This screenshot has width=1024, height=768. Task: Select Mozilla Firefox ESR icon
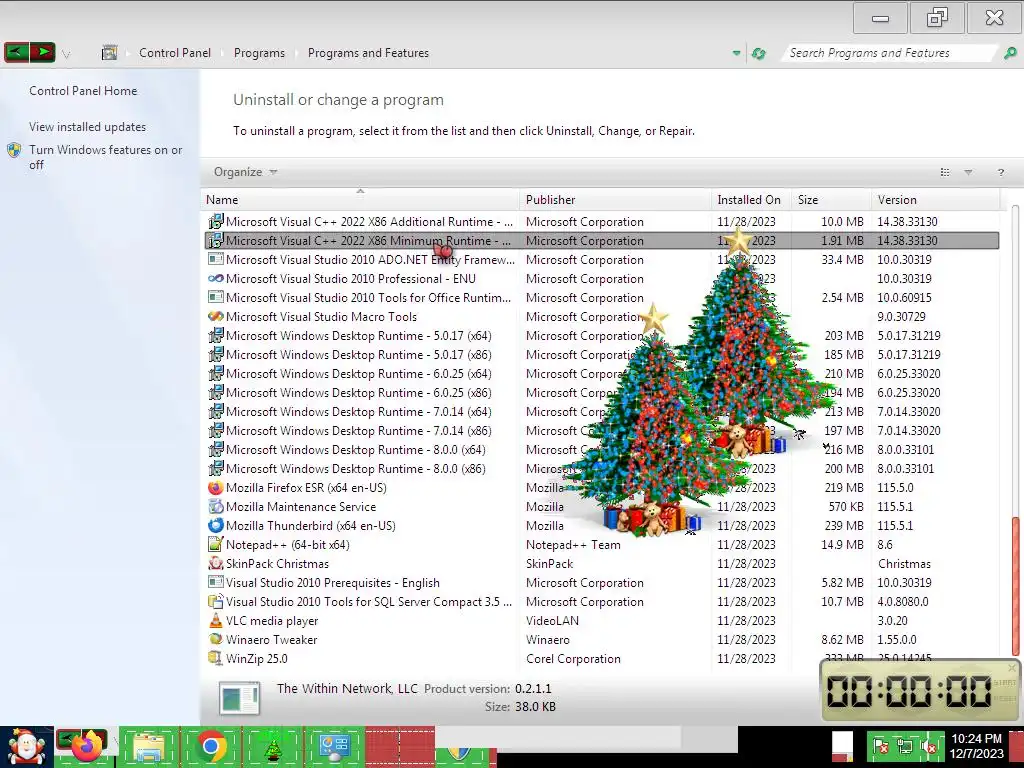(216, 487)
